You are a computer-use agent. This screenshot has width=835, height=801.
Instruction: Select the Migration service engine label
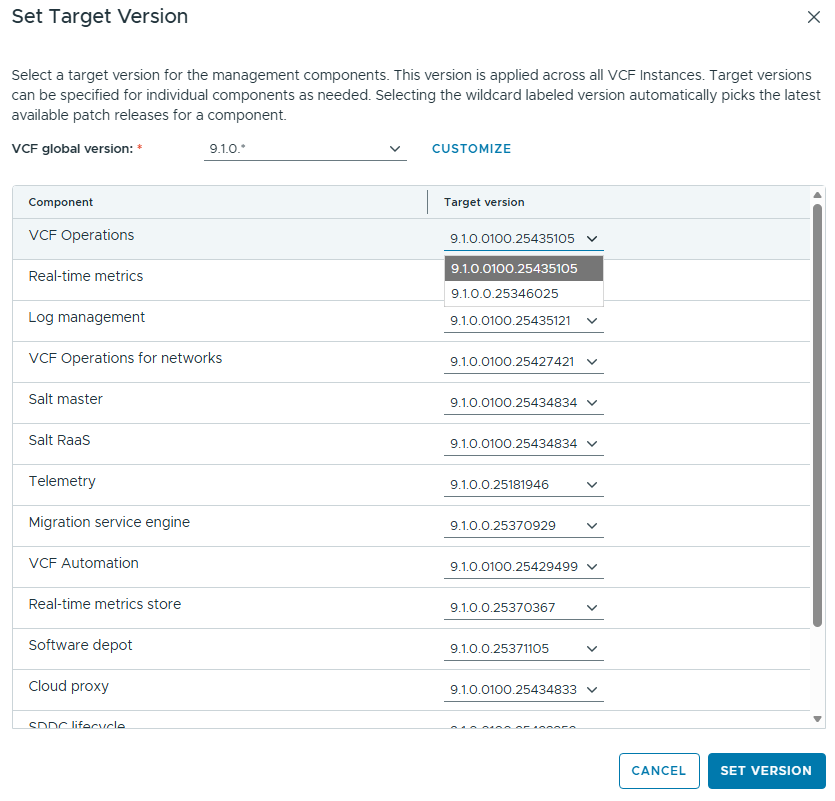(109, 522)
